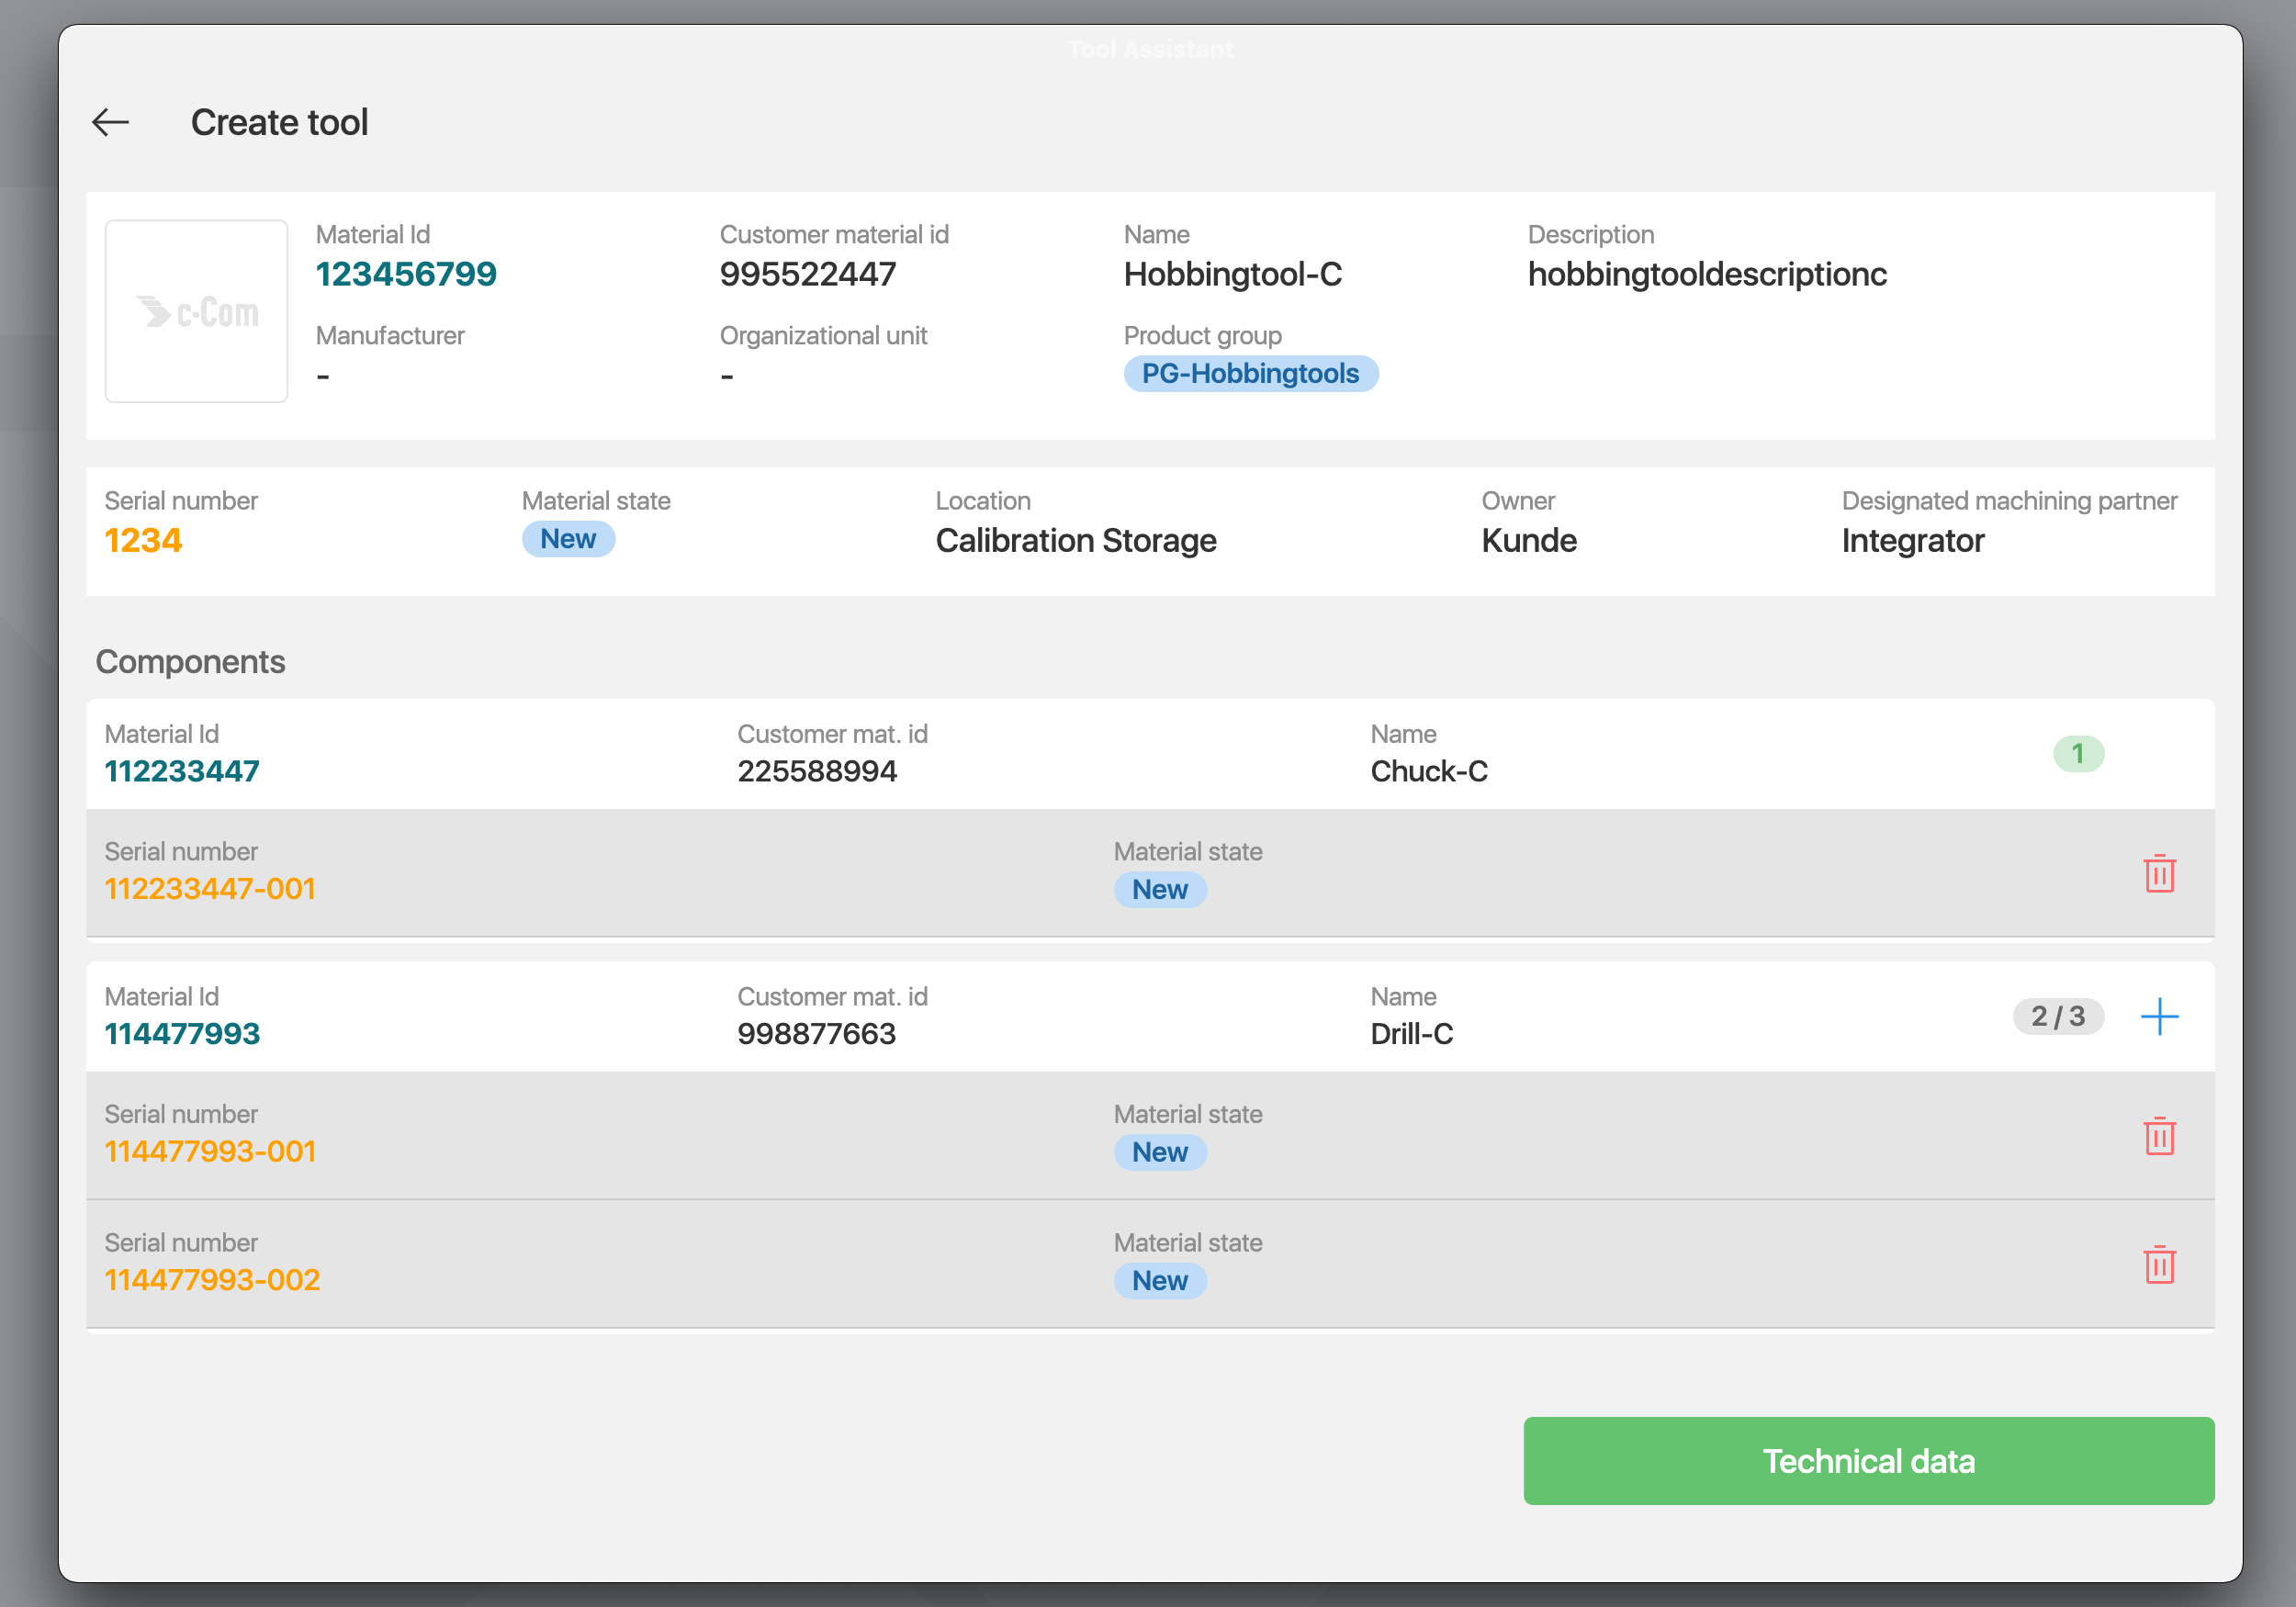Screen dimensions: 2296x1607
Task: Click the New state badge on serial 114477993-001
Action: pyautogui.click(x=1158, y=1150)
